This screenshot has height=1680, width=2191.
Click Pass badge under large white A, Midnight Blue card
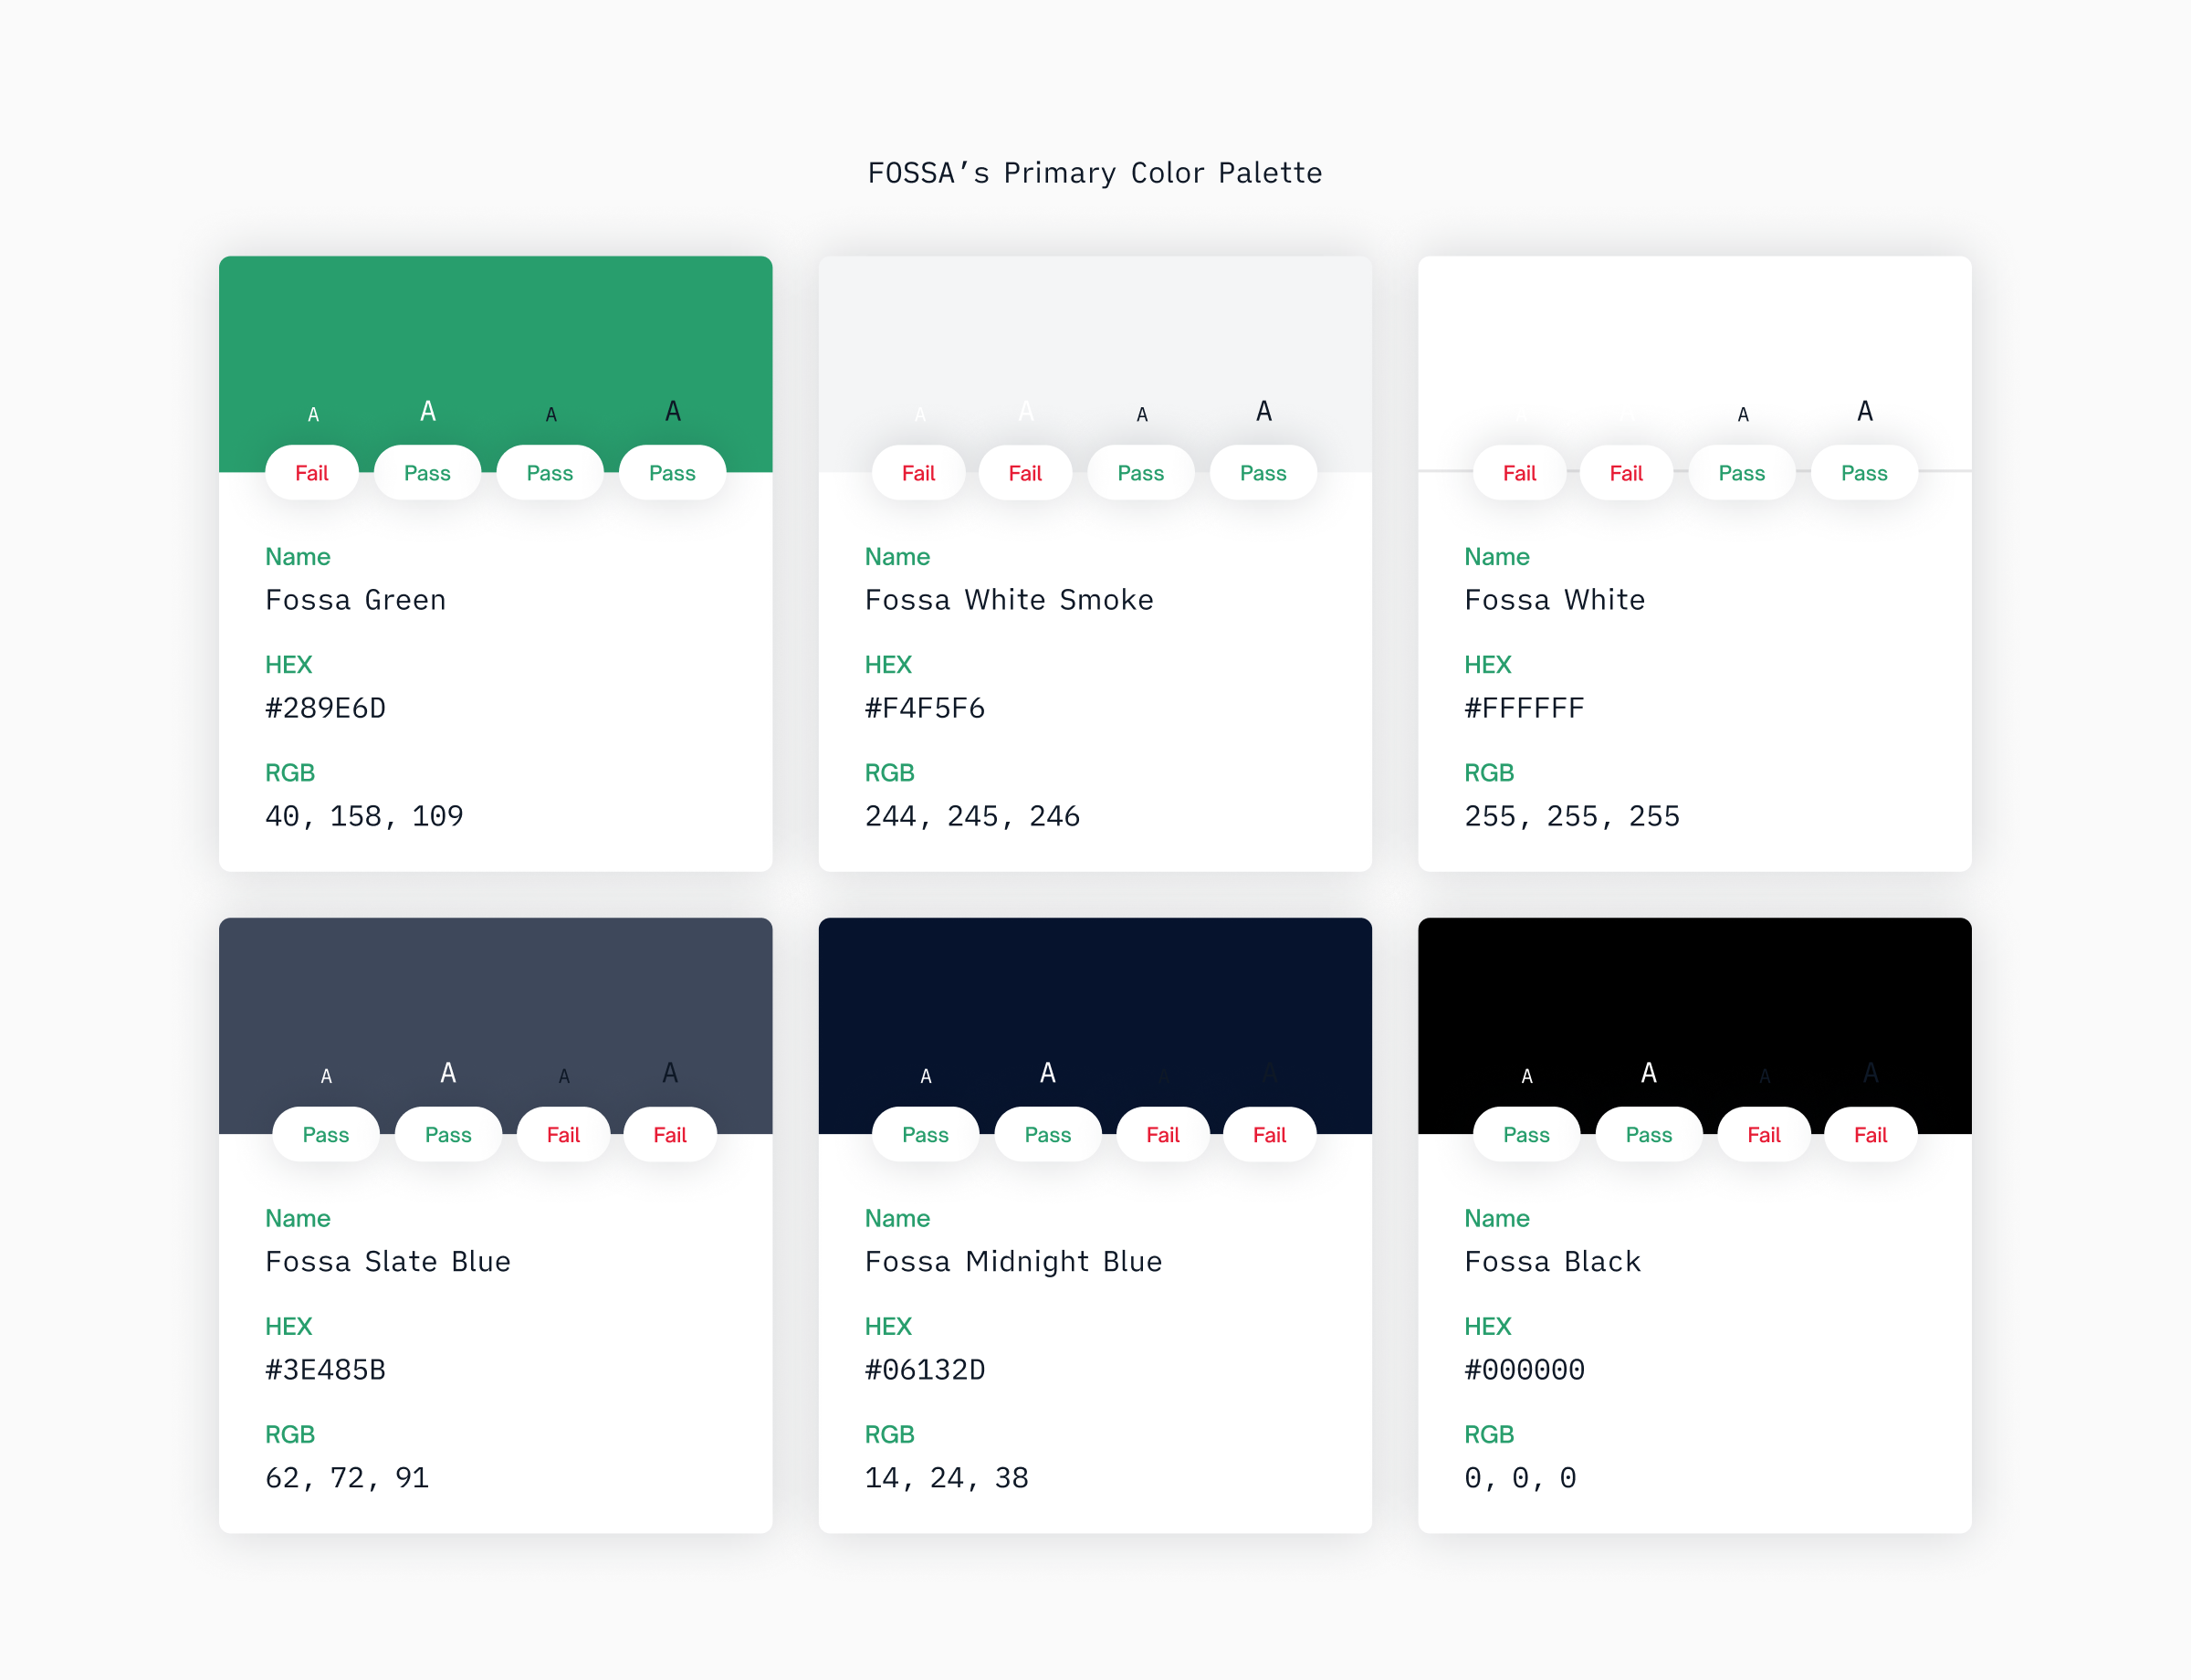[x=1048, y=1135]
